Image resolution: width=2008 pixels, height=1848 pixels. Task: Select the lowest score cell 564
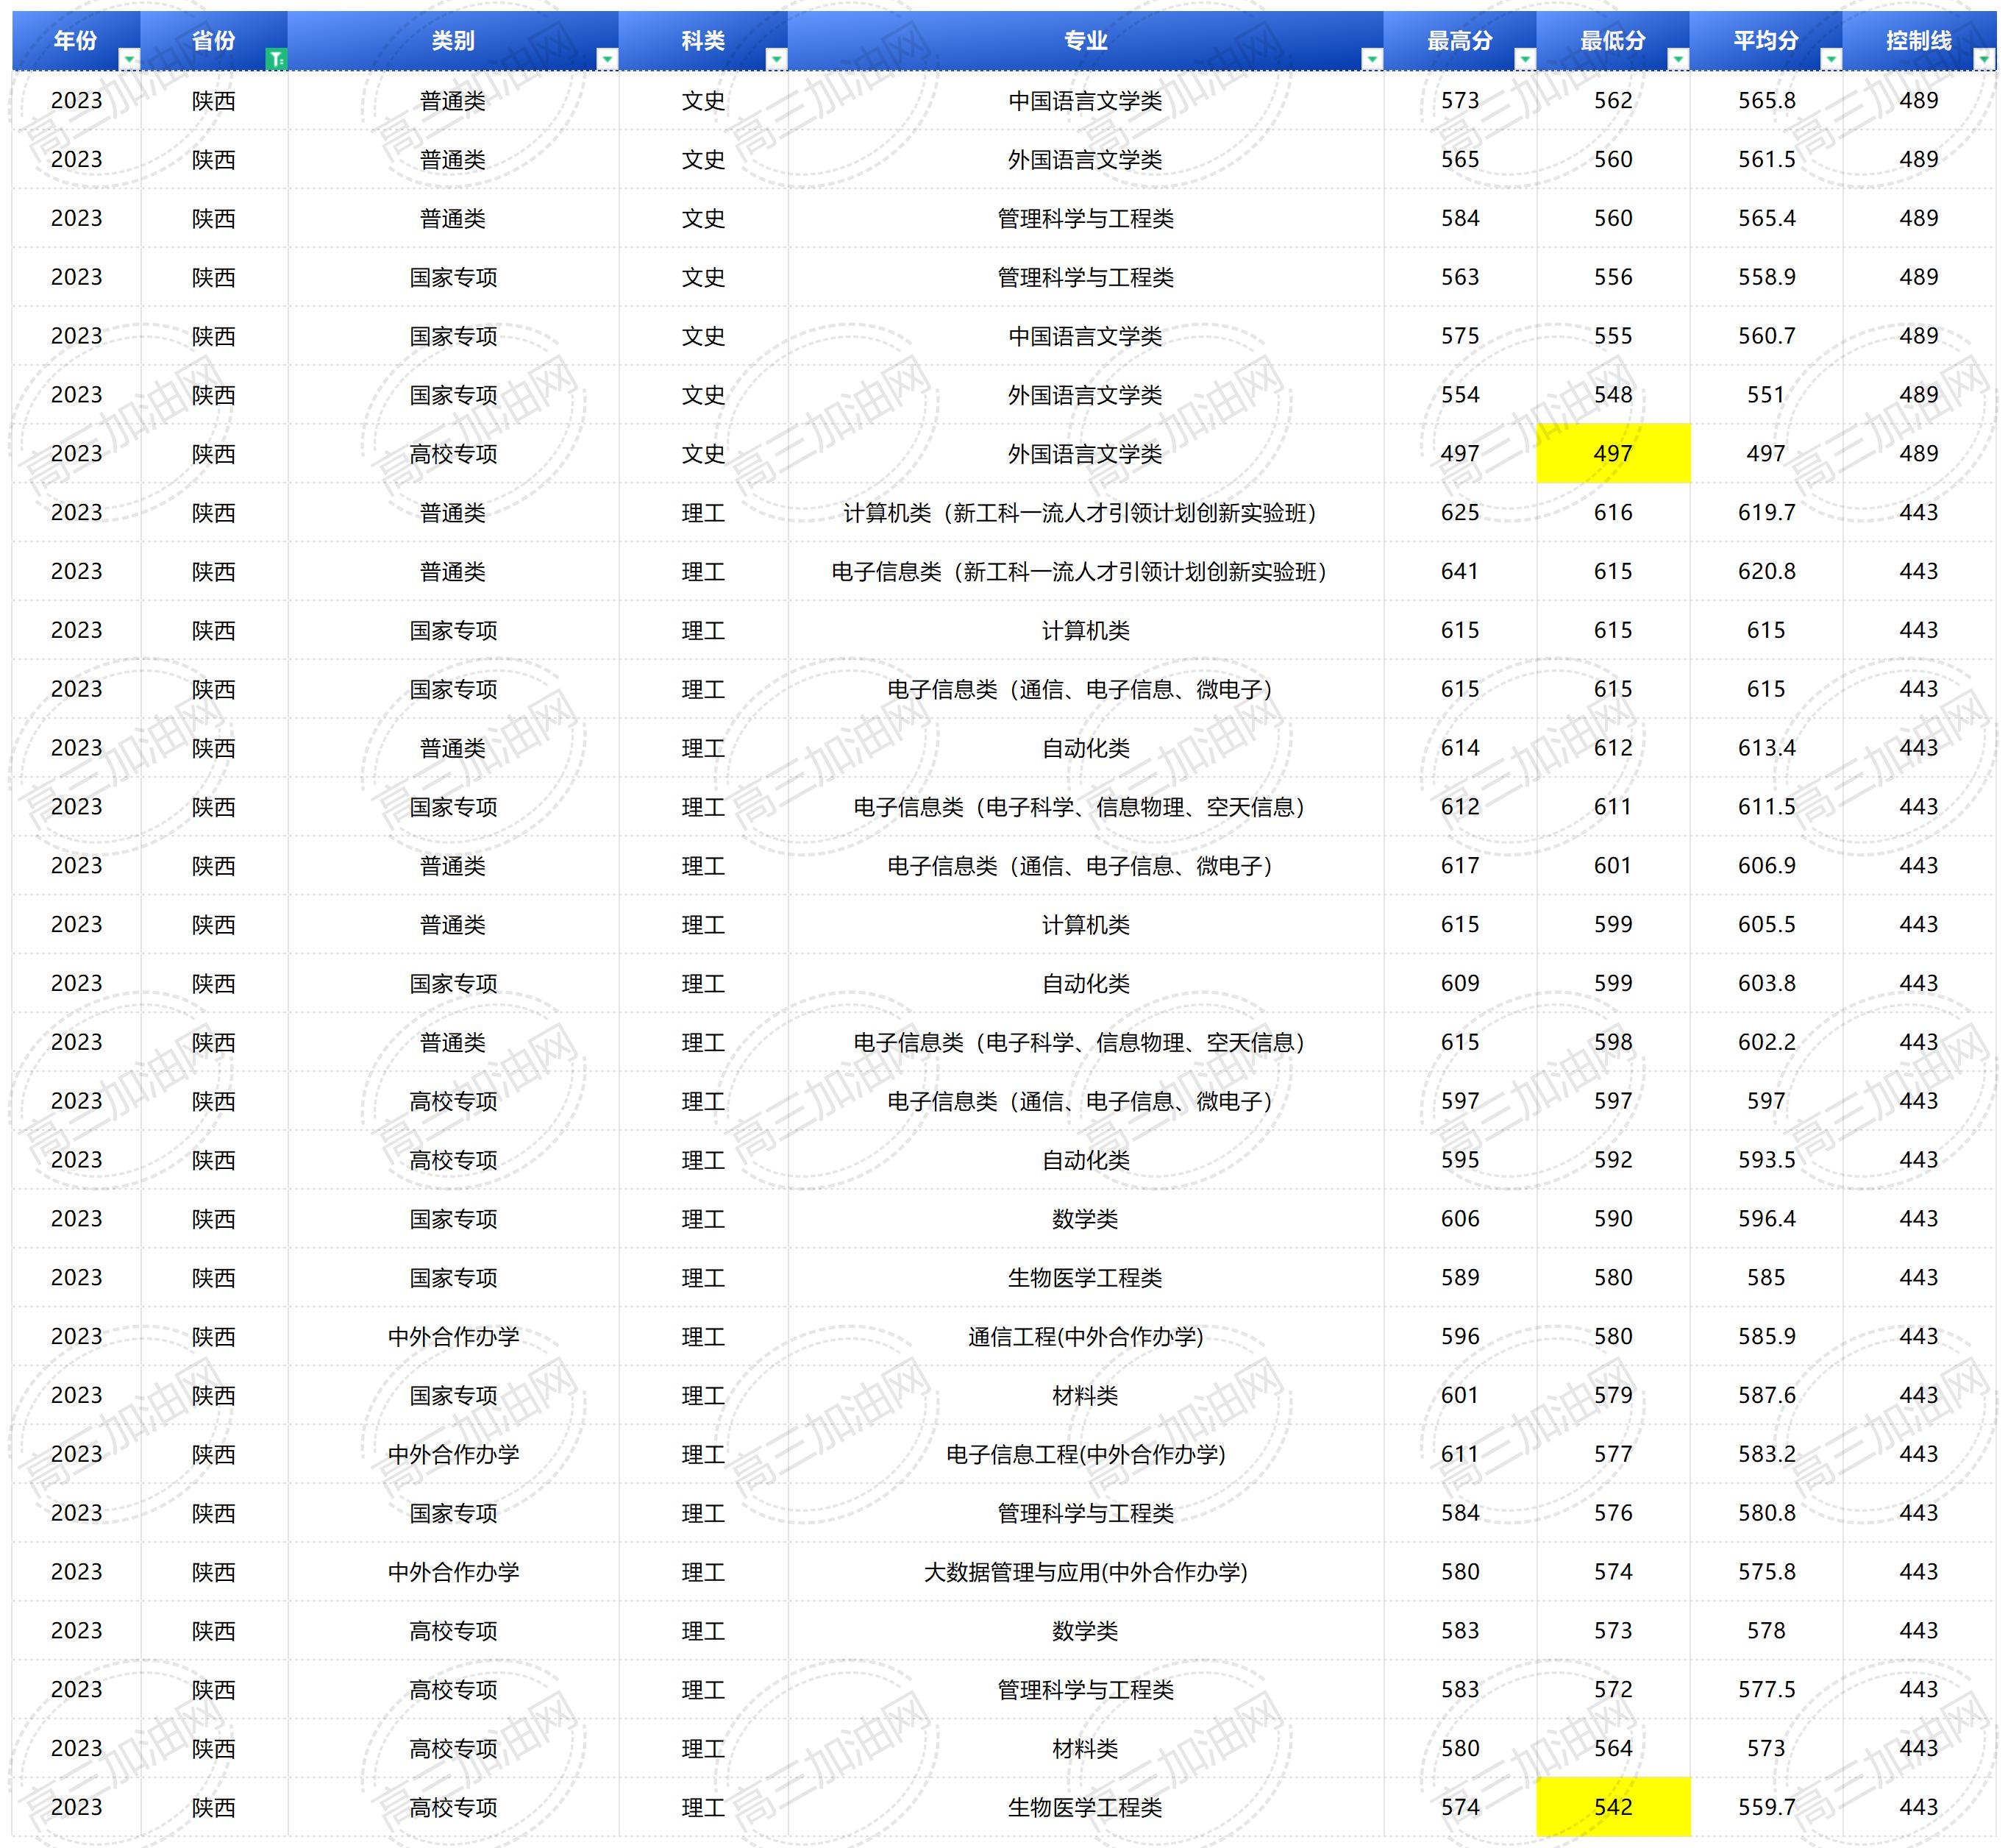click(x=1613, y=1748)
